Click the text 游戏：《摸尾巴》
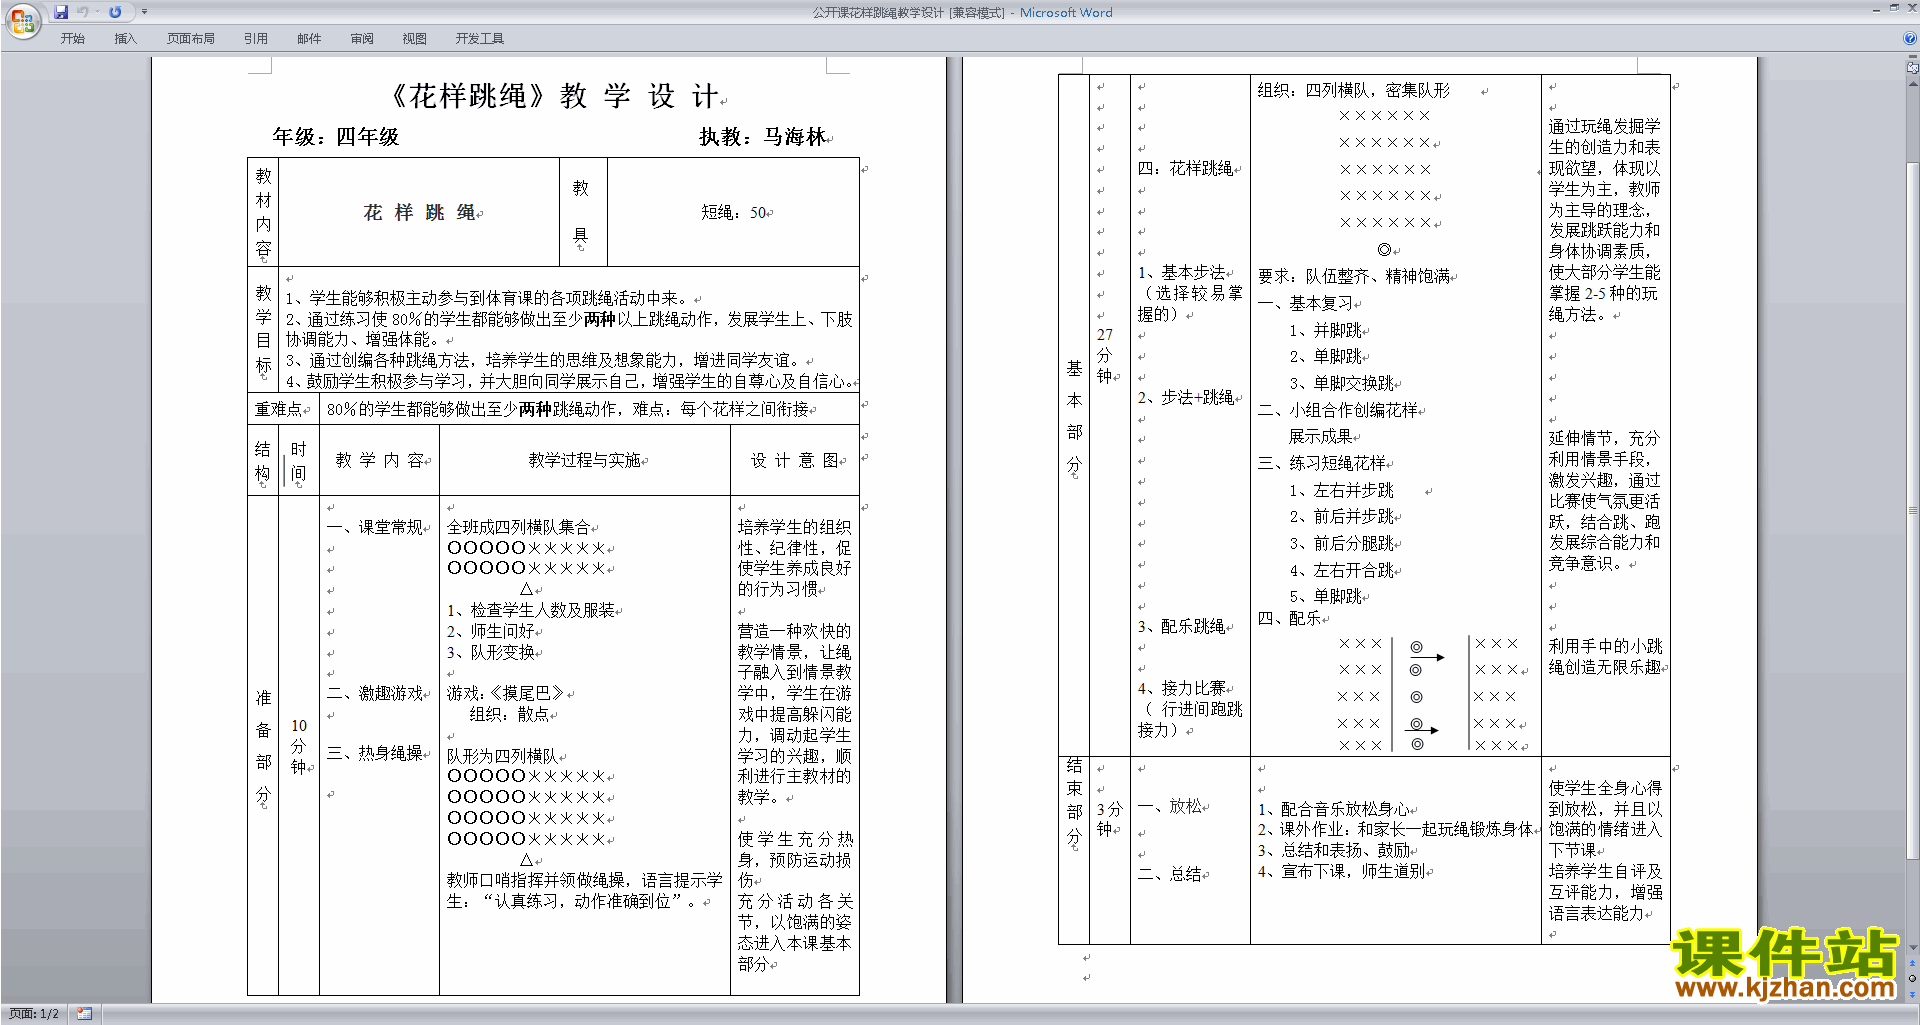The height and width of the screenshot is (1025, 1920). click(x=505, y=693)
